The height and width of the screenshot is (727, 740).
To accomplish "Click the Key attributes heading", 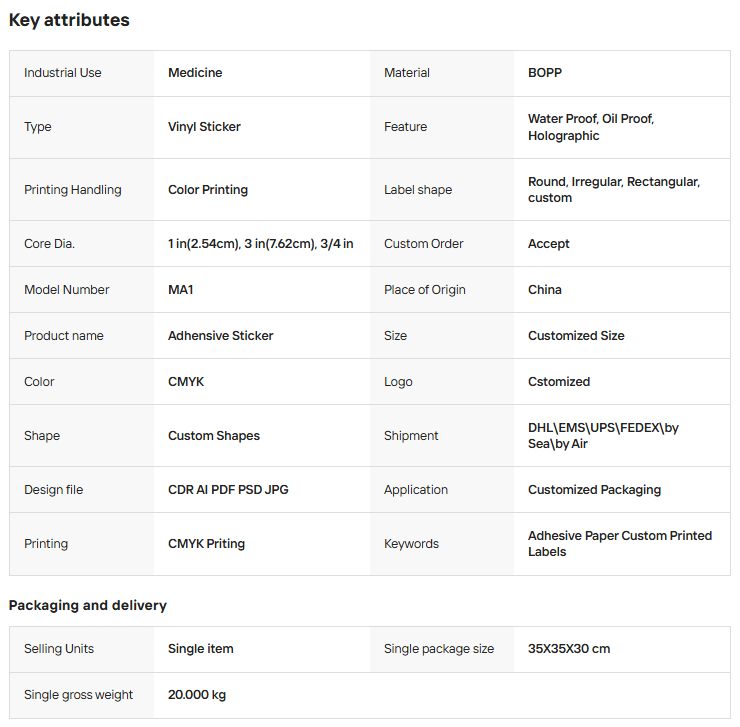I will (69, 20).
